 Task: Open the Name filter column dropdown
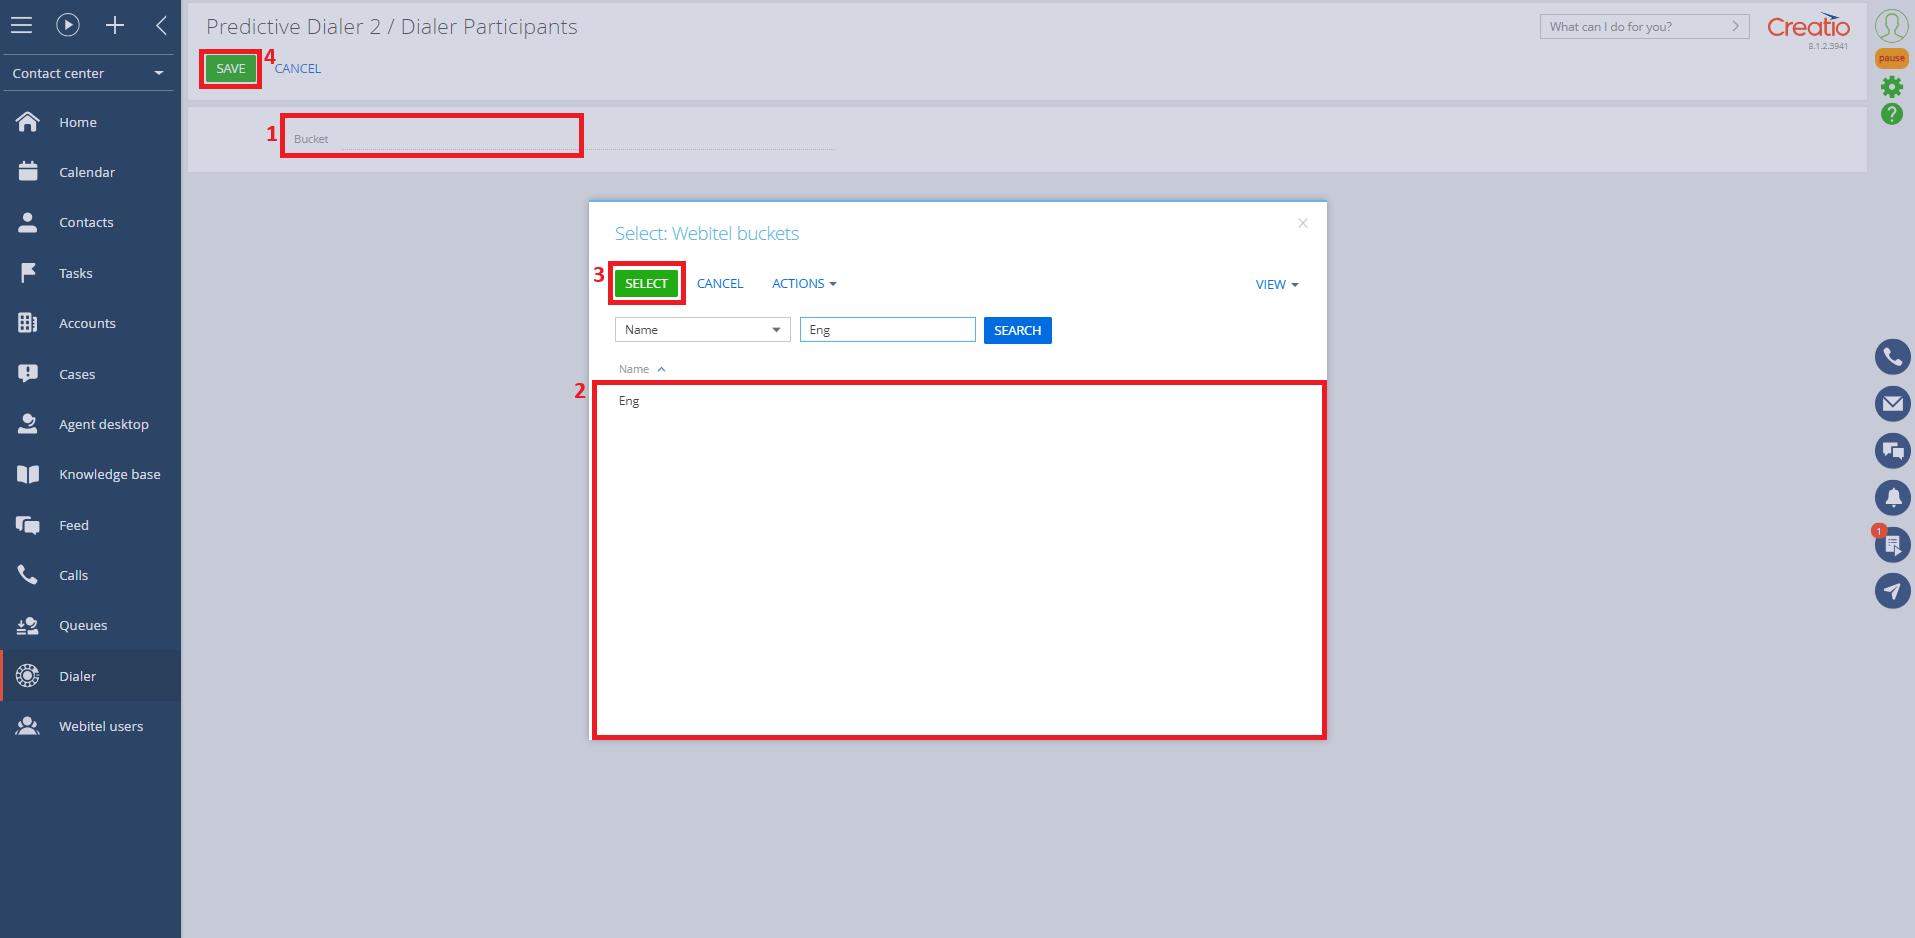pos(703,330)
